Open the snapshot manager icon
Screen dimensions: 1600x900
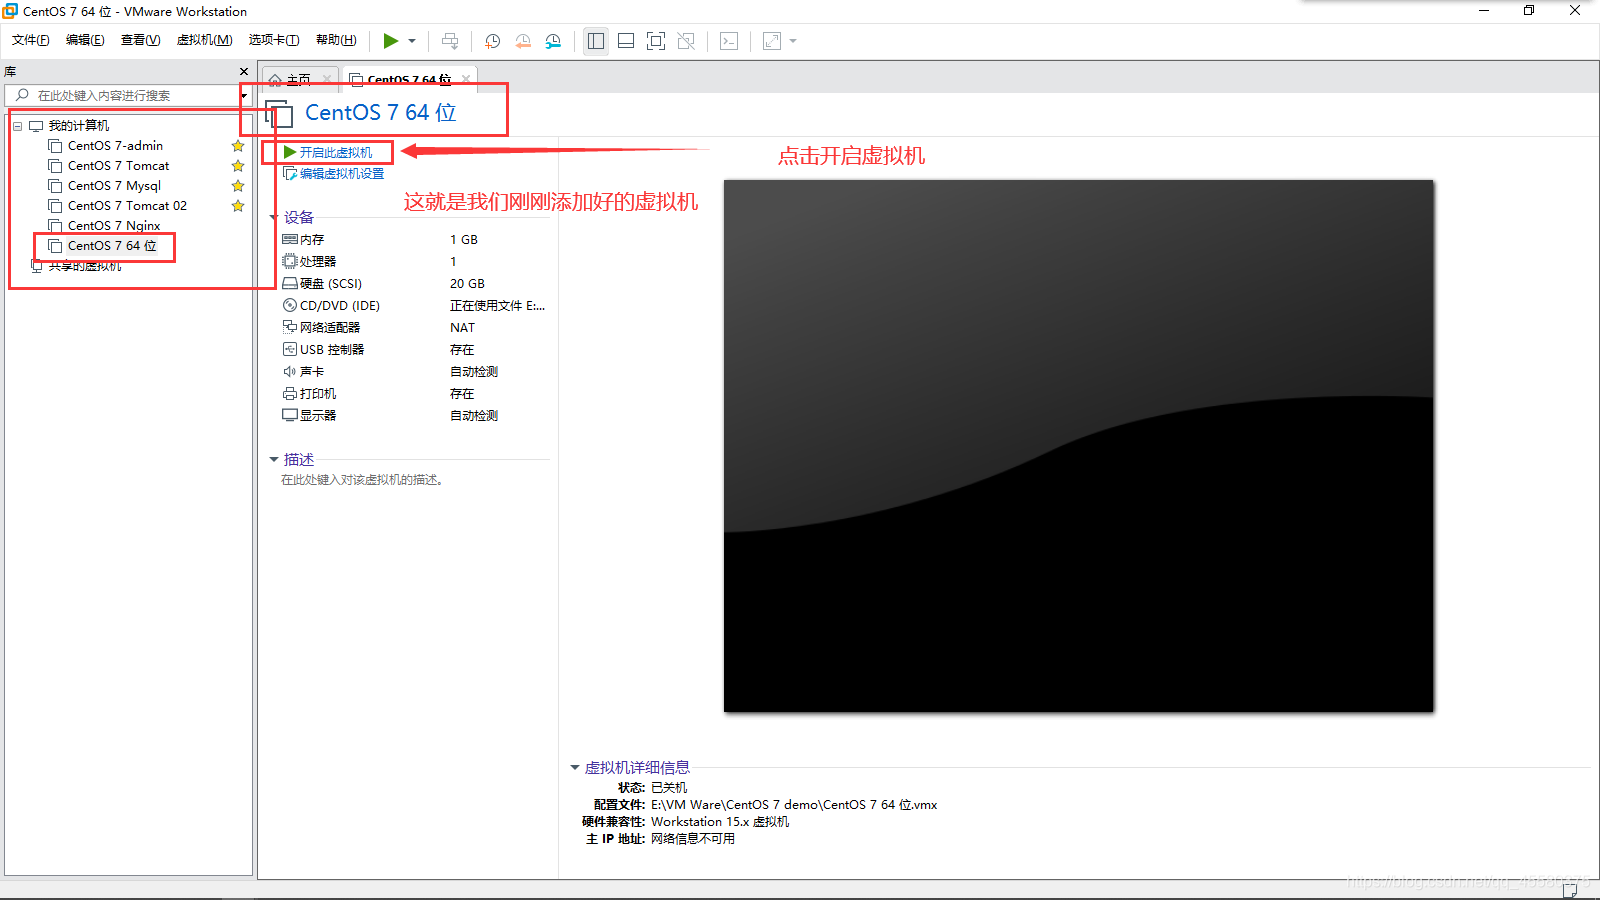pos(553,41)
